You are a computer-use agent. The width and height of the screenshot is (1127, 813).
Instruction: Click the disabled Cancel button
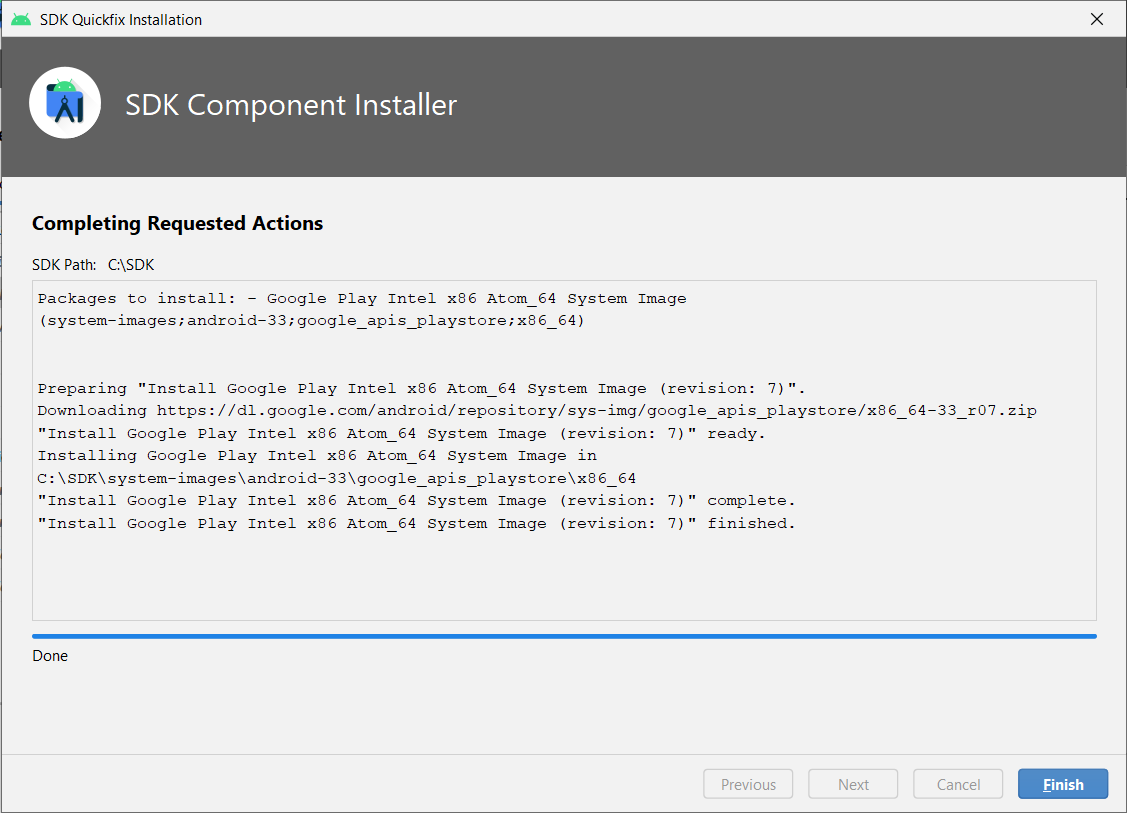[x=957, y=784]
